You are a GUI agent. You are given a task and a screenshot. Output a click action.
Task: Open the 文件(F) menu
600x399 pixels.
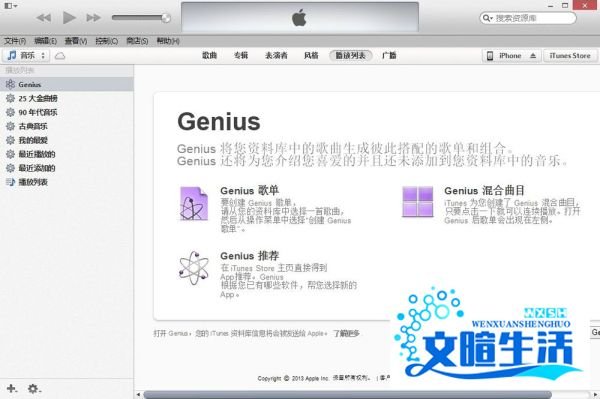click(15, 41)
